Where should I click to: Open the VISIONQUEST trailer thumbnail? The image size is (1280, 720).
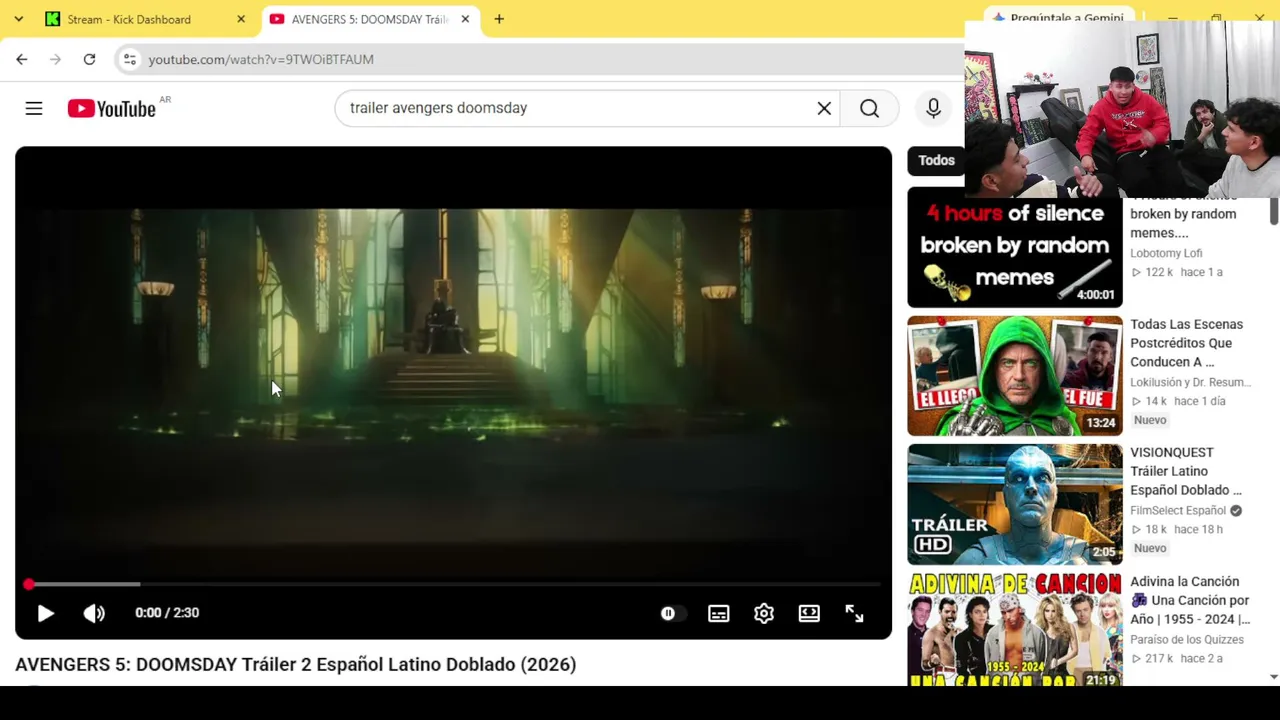click(1015, 504)
